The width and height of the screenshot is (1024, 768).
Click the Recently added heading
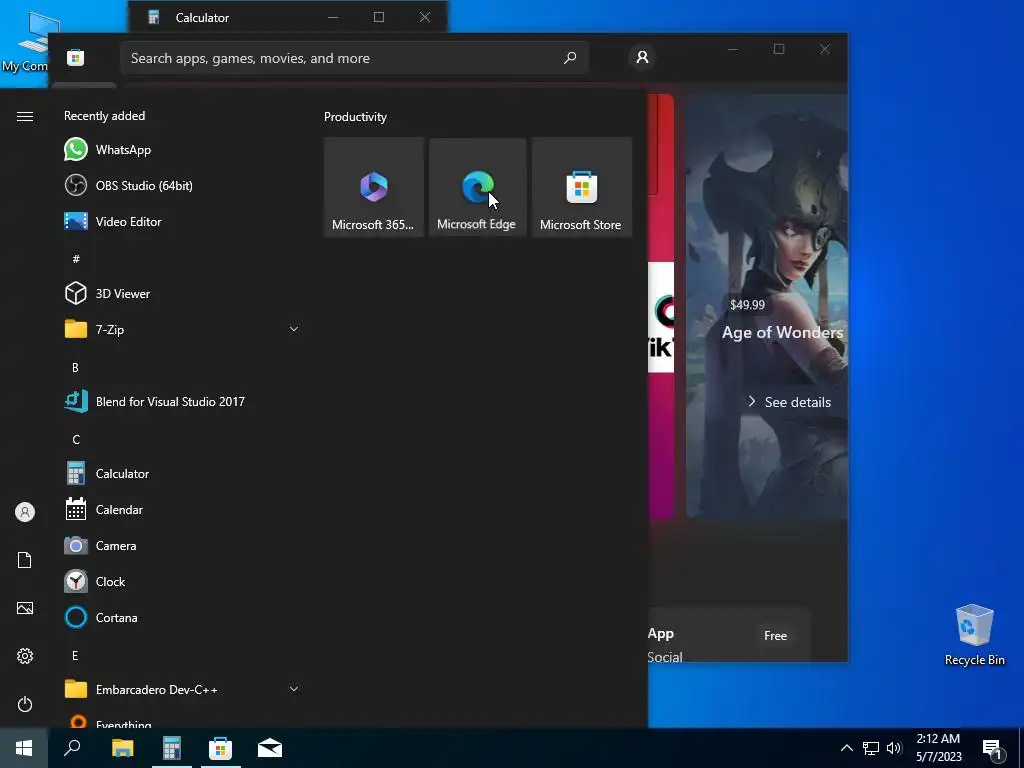(104, 116)
